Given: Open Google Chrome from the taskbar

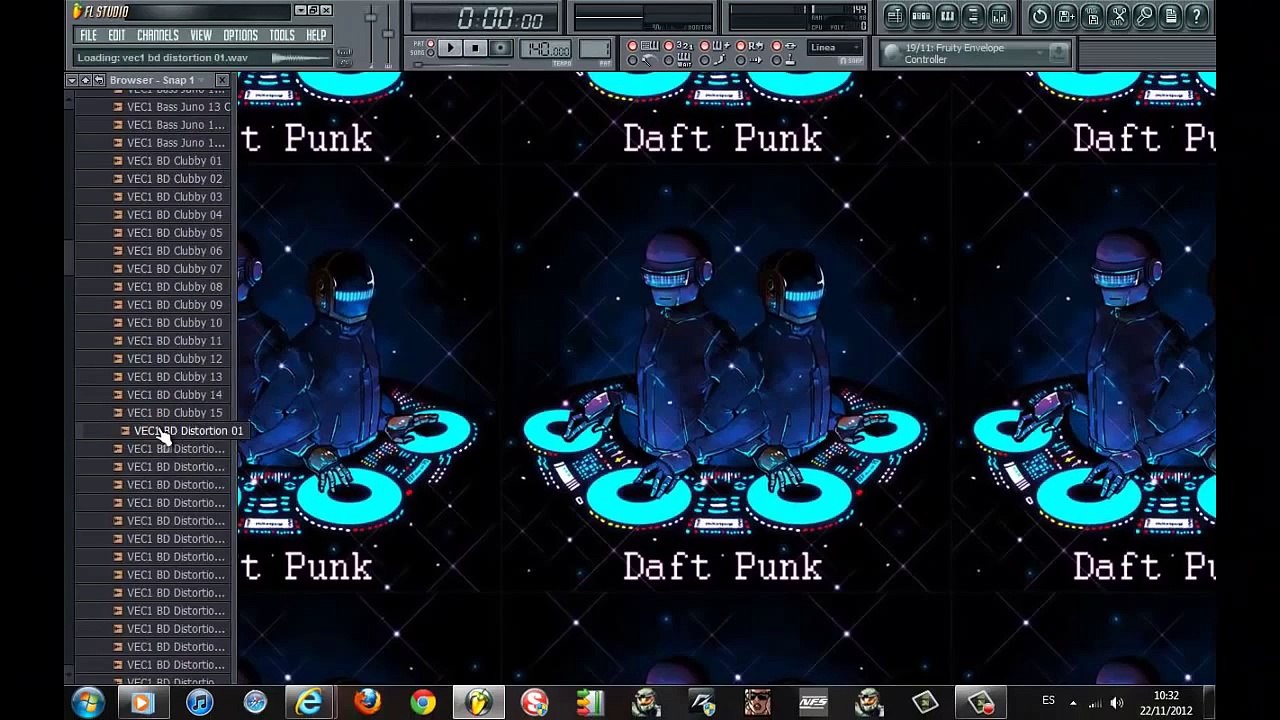Looking at the screenshot, I should pos(423,702).
